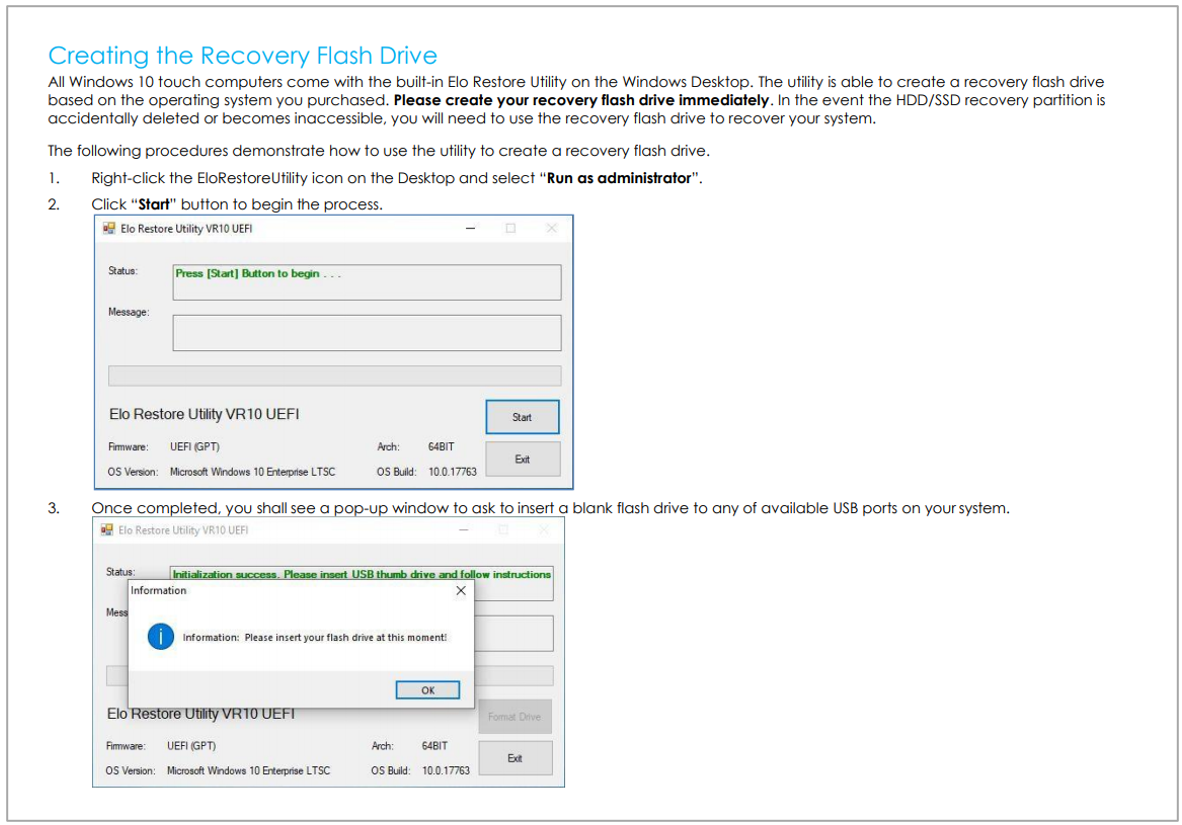Click the '10.0.17763' OS Build value in second window
Screen dimensions: 1182x825
click(x=446, y=771)
